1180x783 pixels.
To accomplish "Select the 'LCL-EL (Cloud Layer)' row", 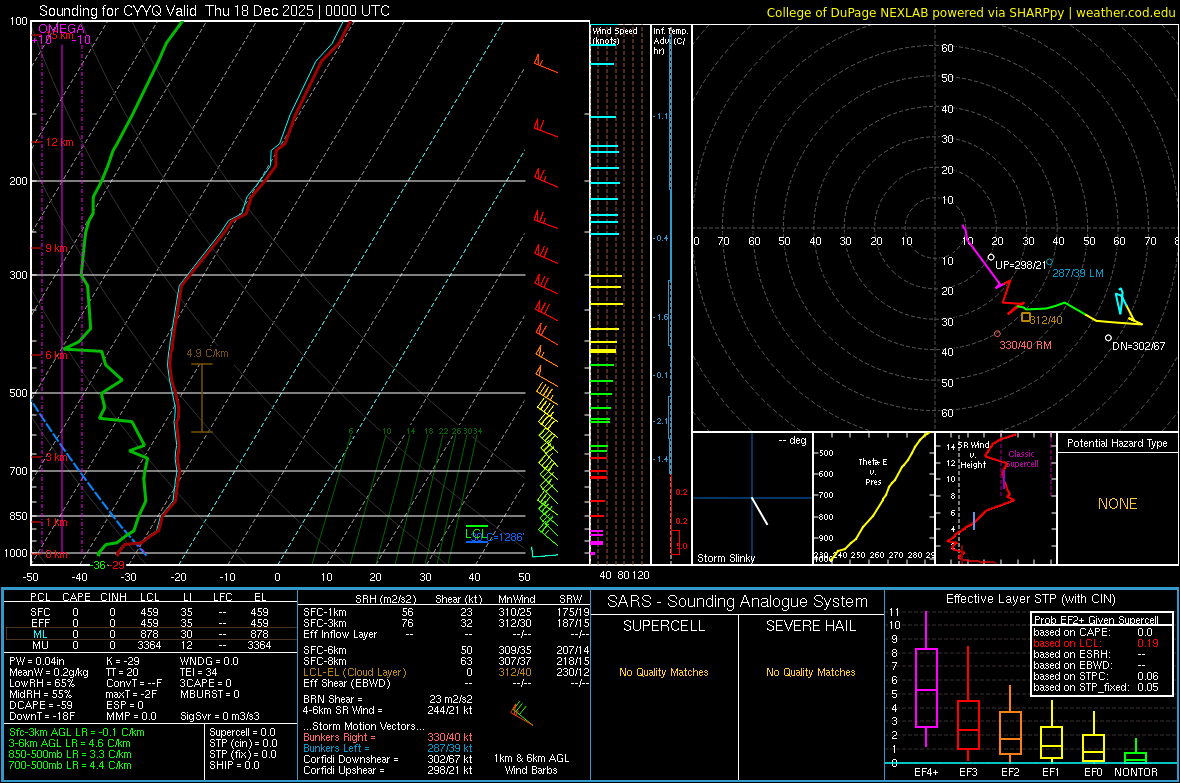I will tap(446, 672).
